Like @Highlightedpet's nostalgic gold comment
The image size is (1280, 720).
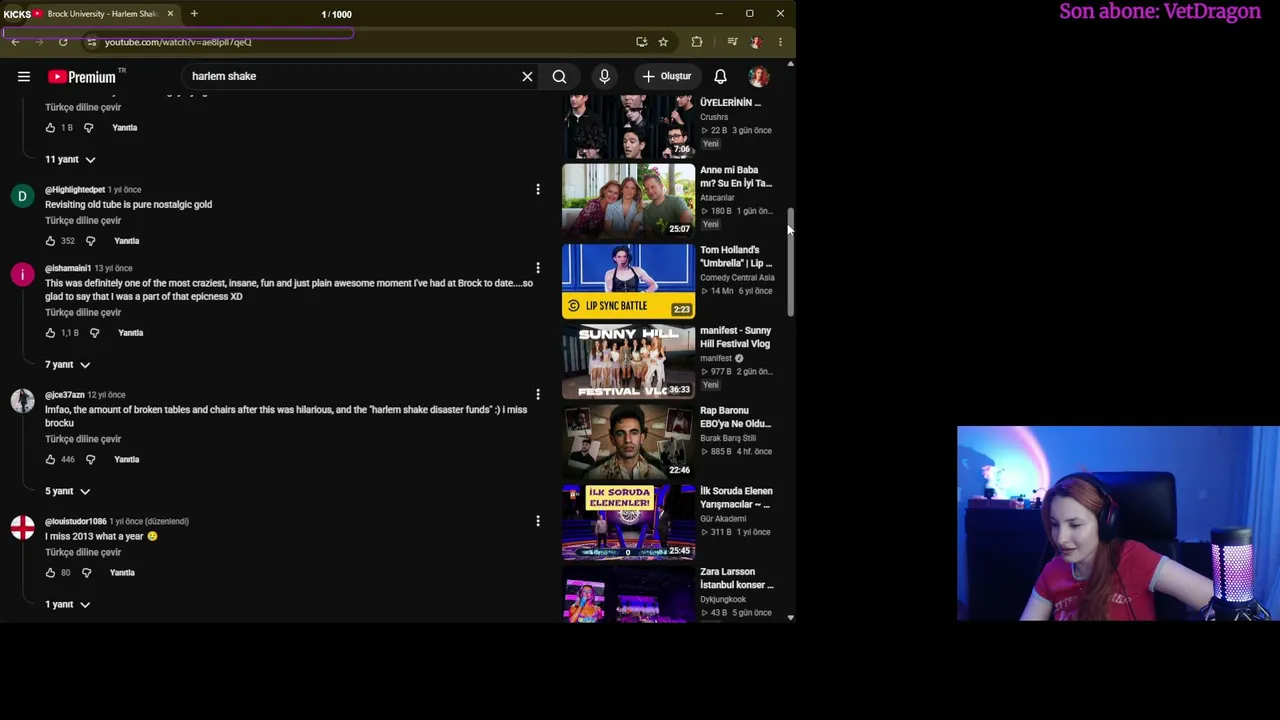(50, 241)
